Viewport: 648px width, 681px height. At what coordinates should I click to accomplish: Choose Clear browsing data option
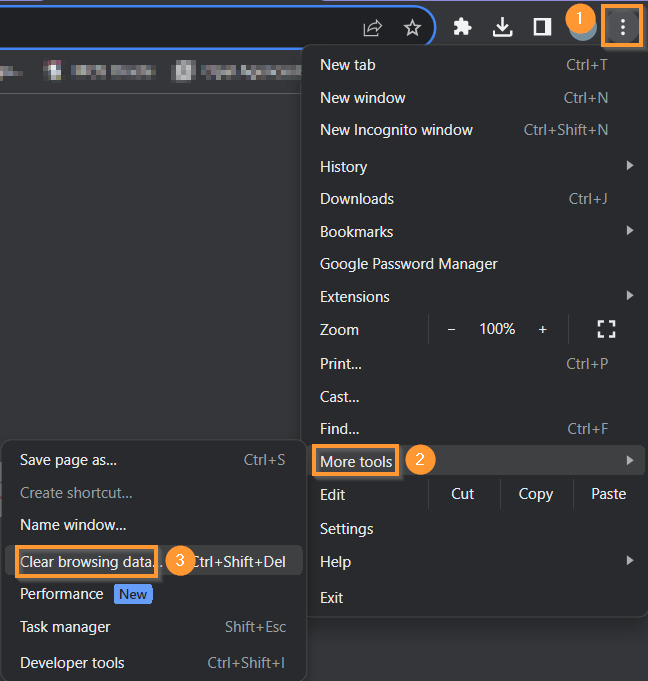point(153,561)
